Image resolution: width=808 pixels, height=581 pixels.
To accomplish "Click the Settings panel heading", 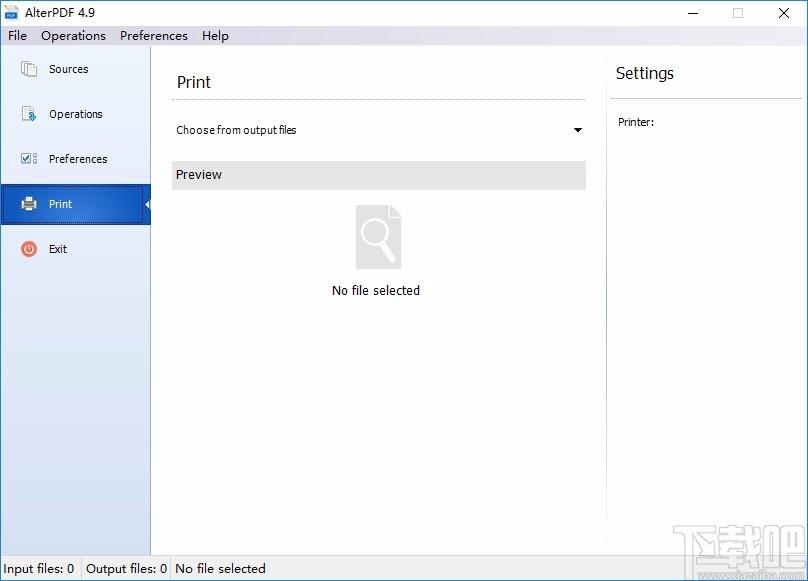I will point(645,73).
